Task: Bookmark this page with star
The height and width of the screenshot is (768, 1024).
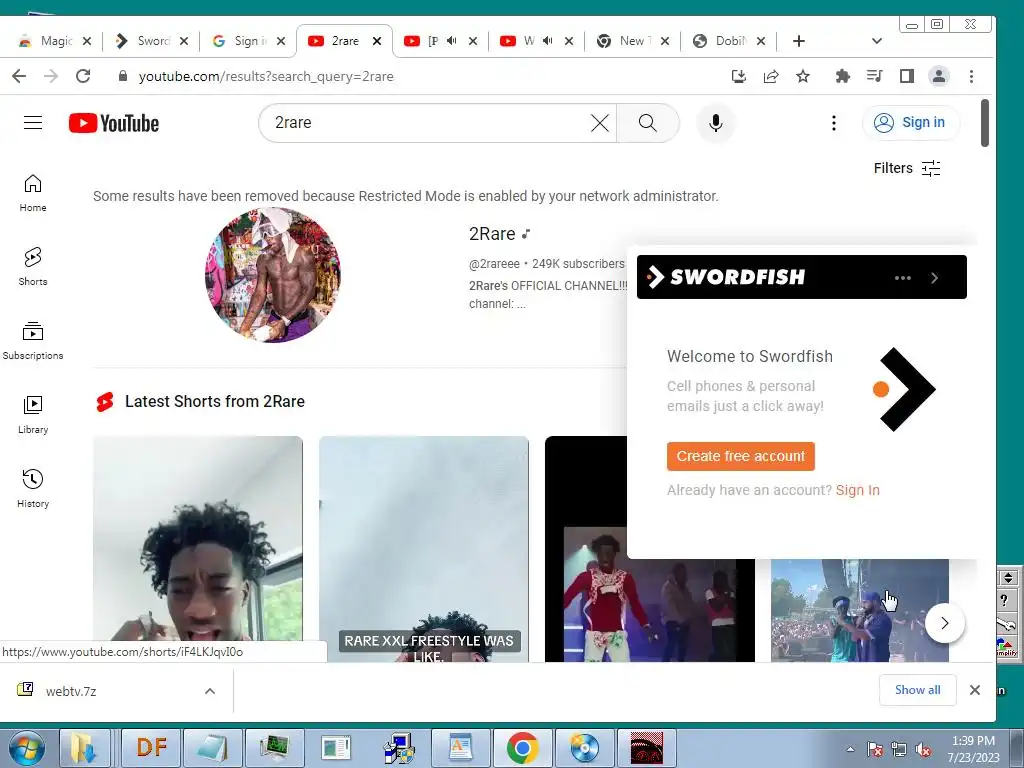Action: 803,76
